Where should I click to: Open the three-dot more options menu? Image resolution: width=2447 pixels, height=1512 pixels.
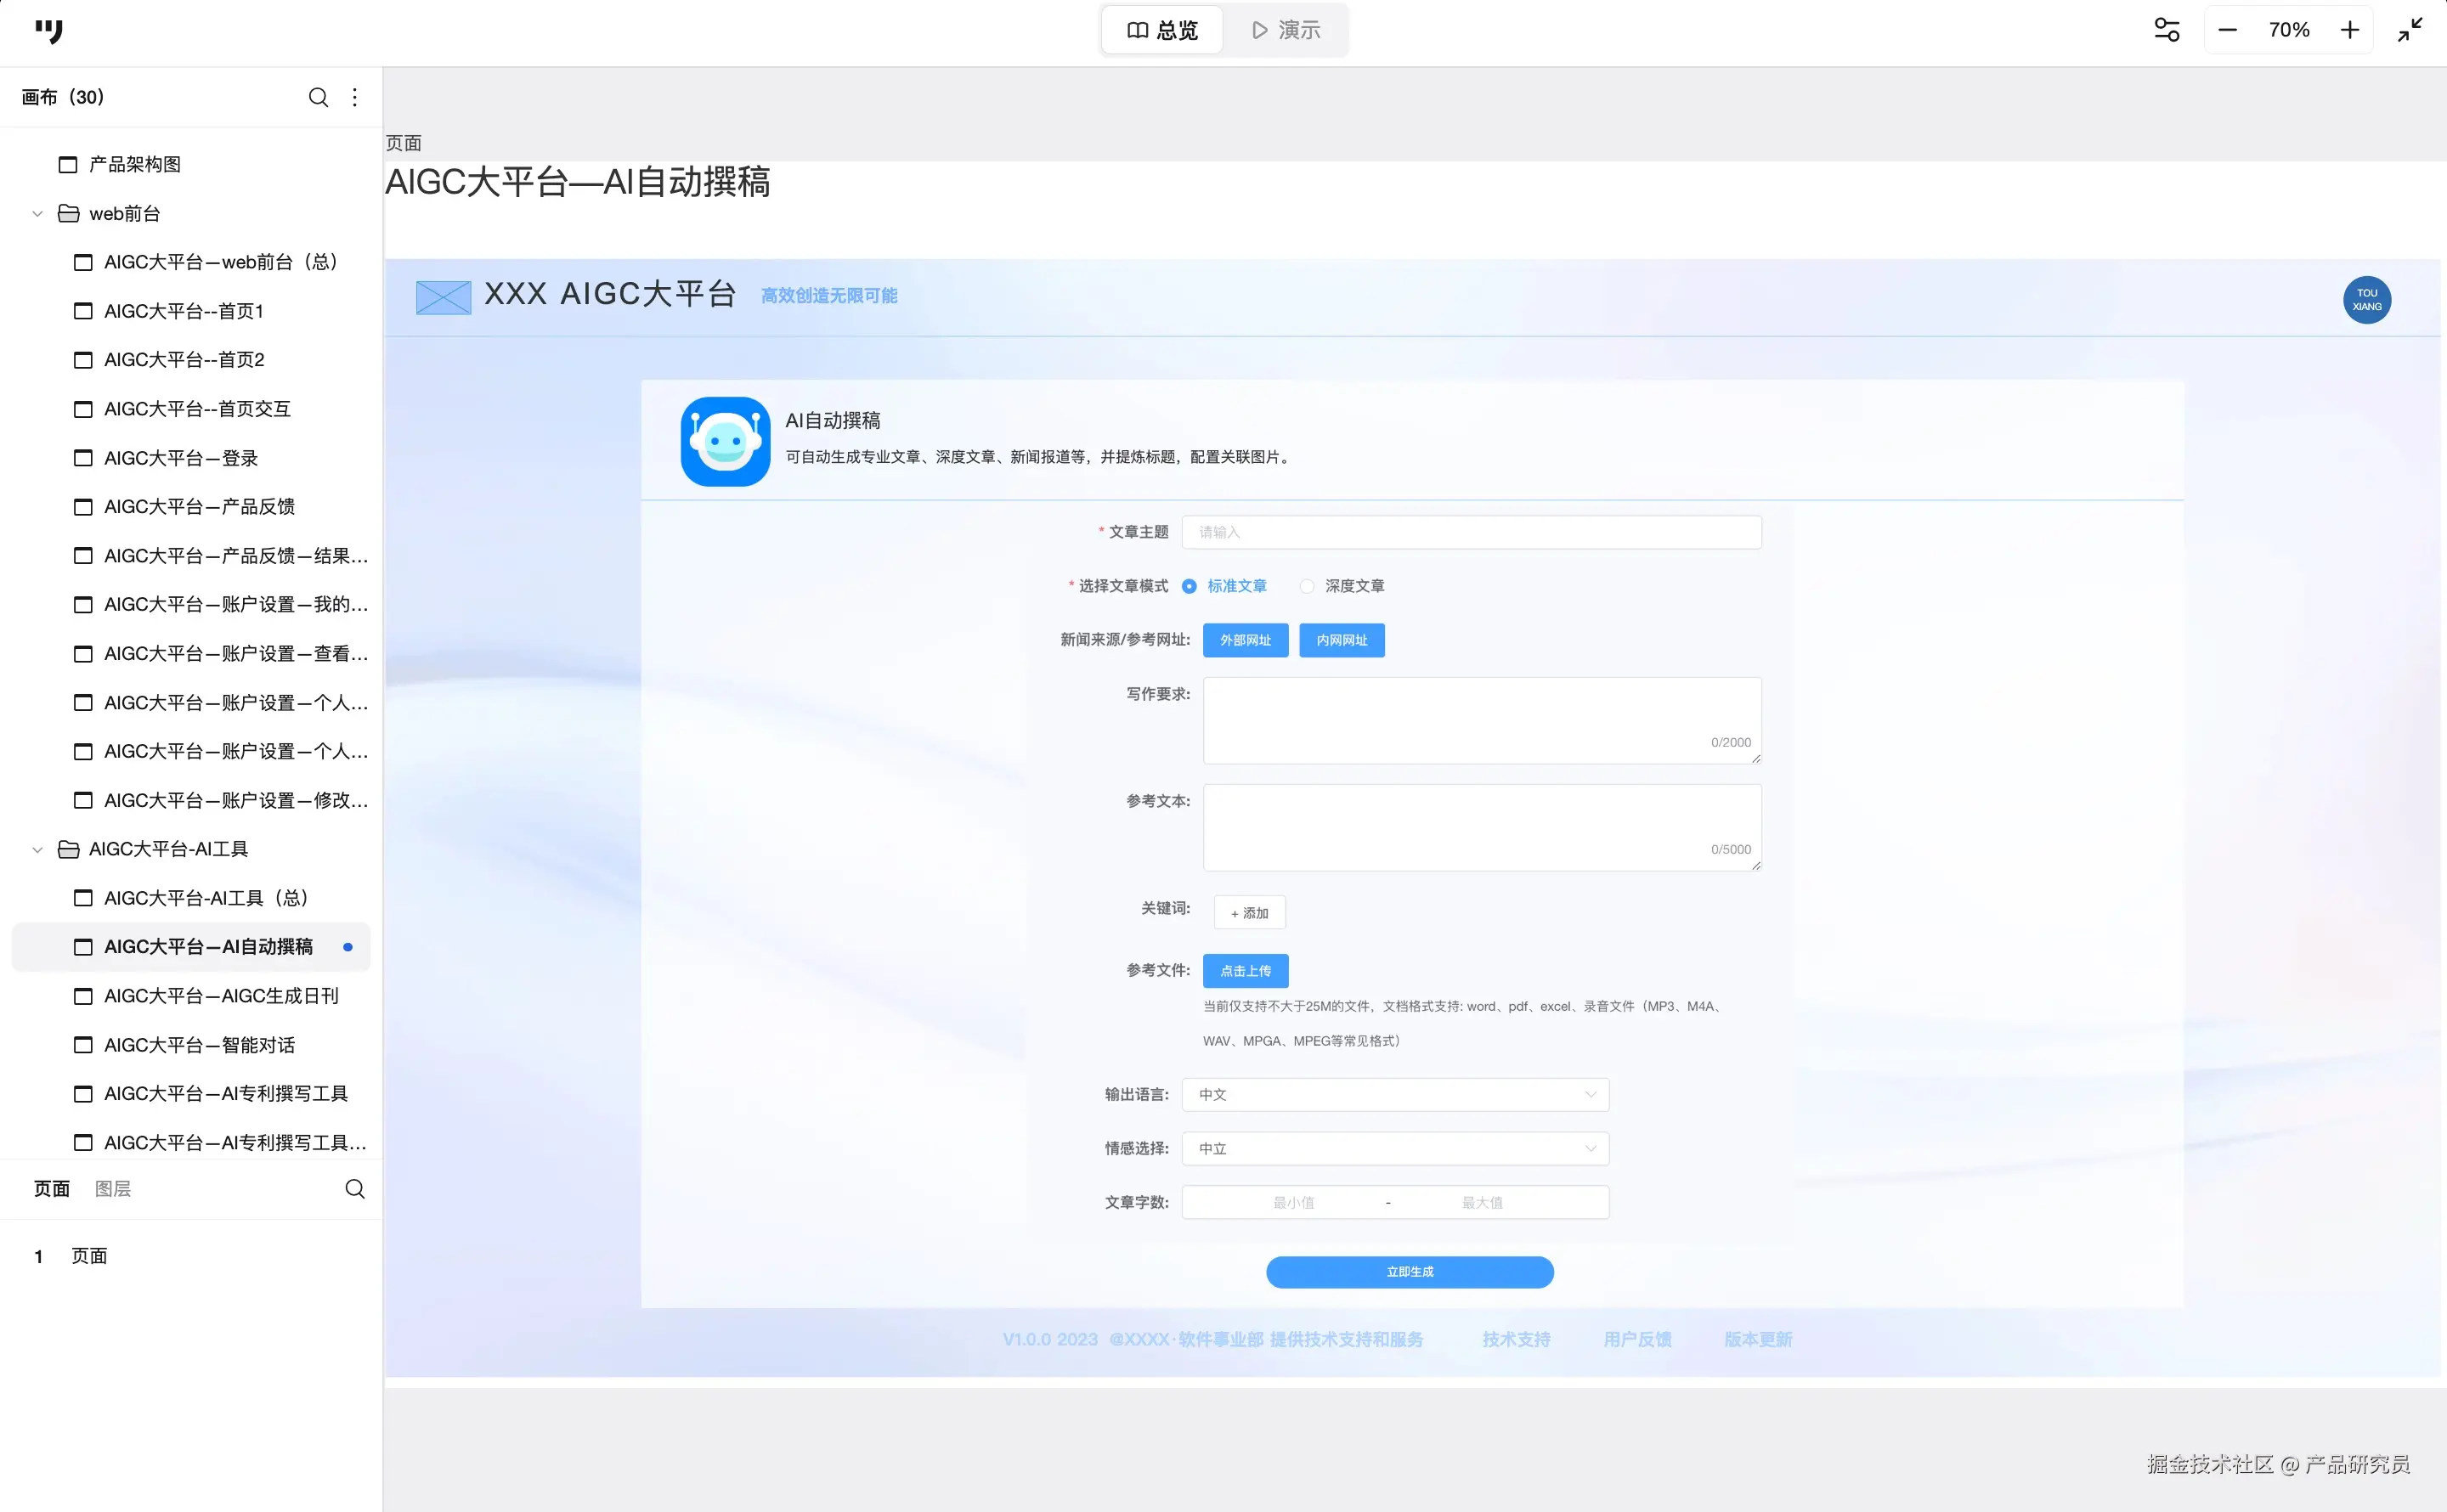click(x=355, y=97)
